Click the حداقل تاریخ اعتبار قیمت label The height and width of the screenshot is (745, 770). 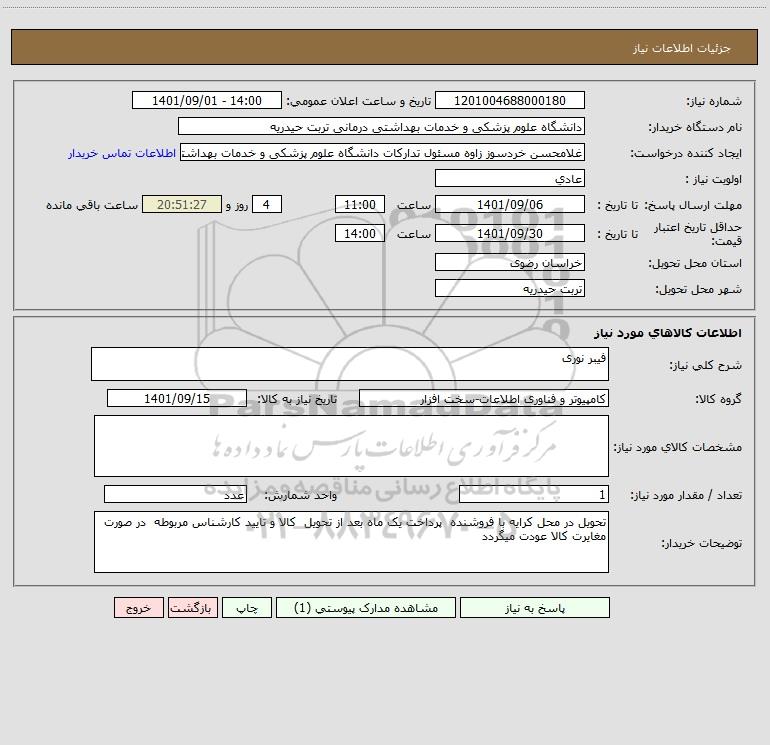coord(698,234)
